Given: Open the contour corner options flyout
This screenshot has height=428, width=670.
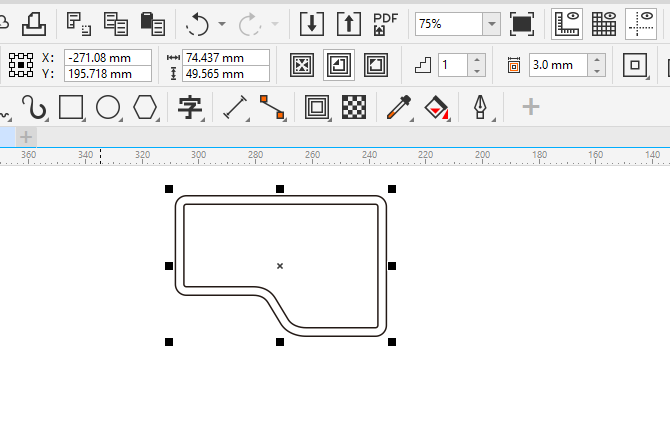Looking at the screenshot, I should pos(635,65).
